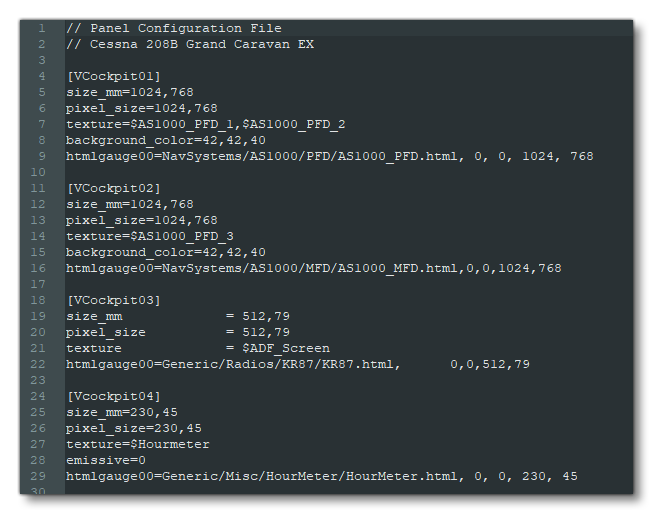Click line number 1 in the gutter
The image size is (653, 514).
pyautogui.click(x=42, y=28)
